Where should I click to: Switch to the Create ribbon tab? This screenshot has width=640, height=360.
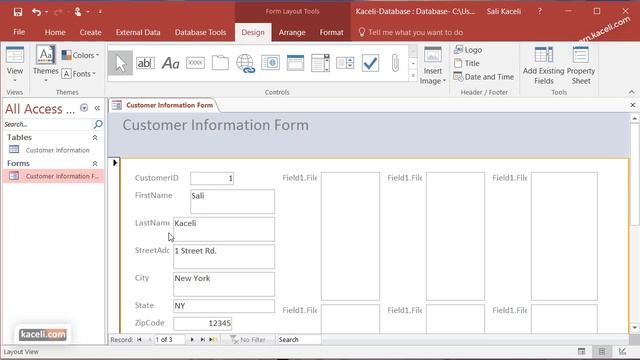tap(90, 32)
